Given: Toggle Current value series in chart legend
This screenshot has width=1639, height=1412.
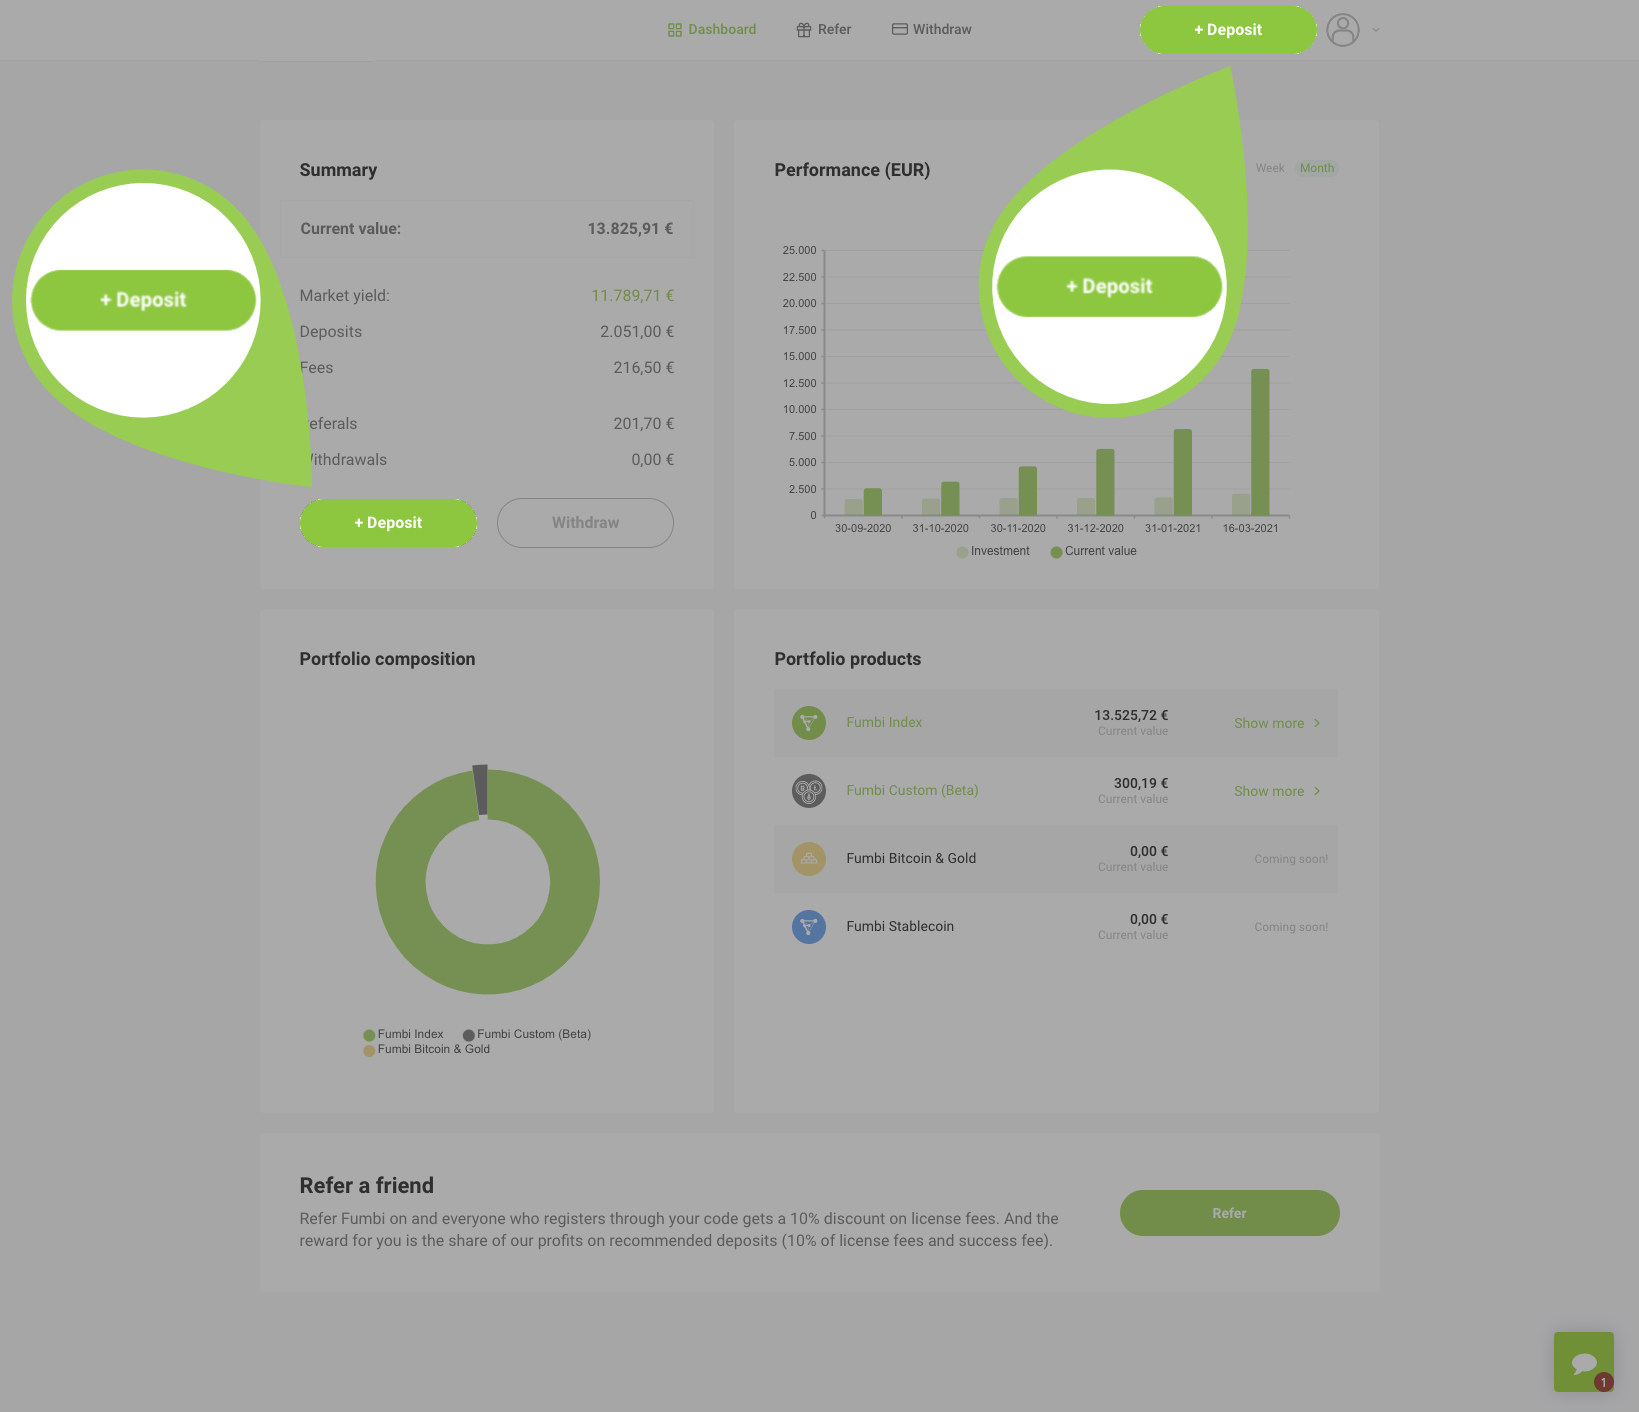Looking at the screenshot, I should 1093,552.
